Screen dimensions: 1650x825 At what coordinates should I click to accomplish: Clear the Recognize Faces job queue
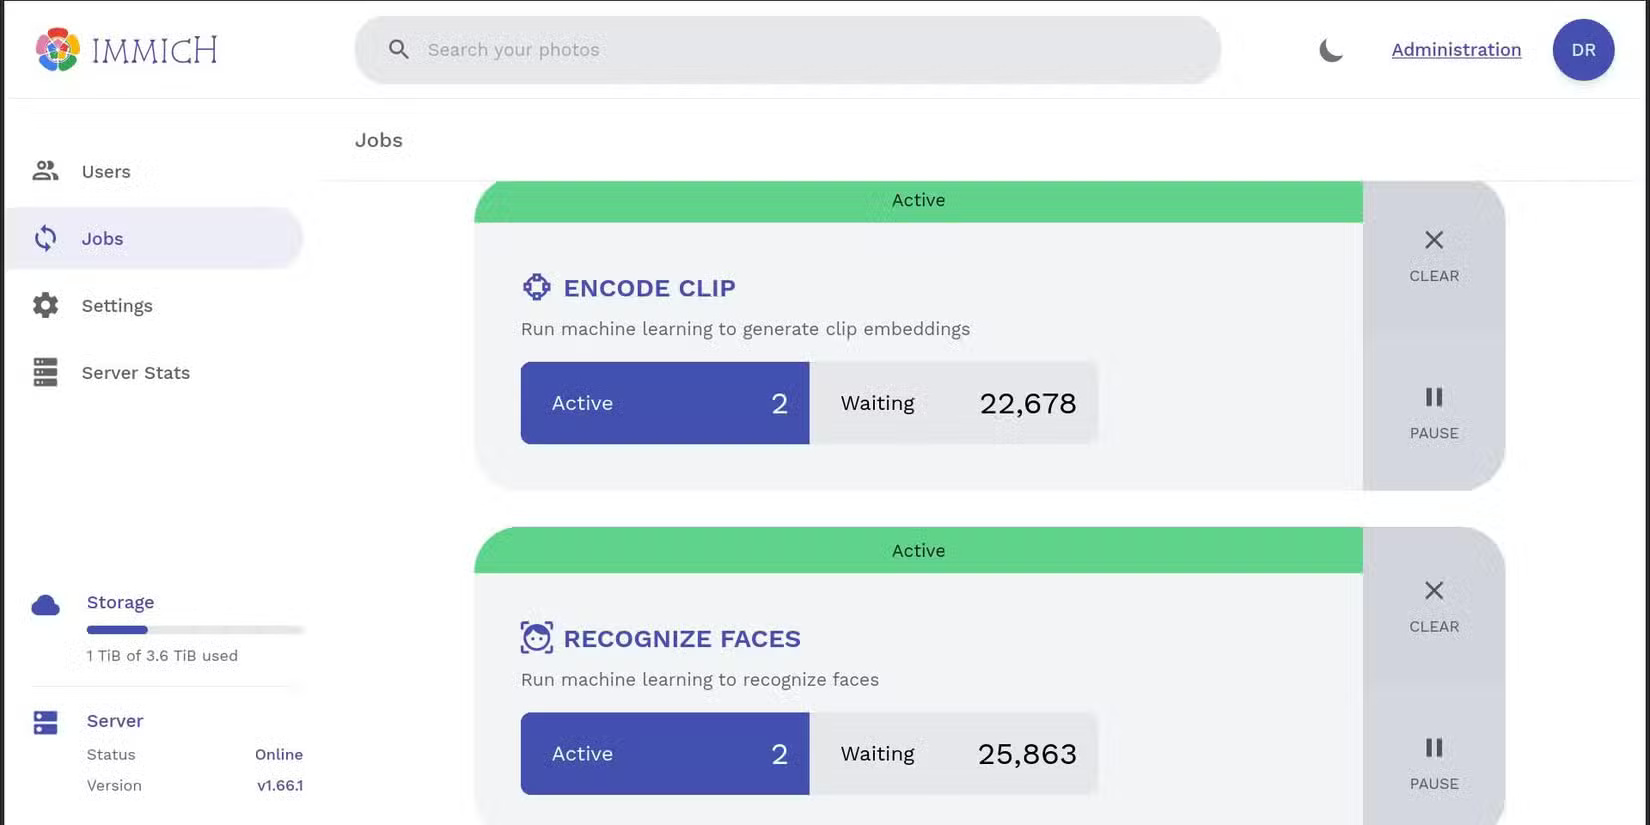[x=1433, y=606]
